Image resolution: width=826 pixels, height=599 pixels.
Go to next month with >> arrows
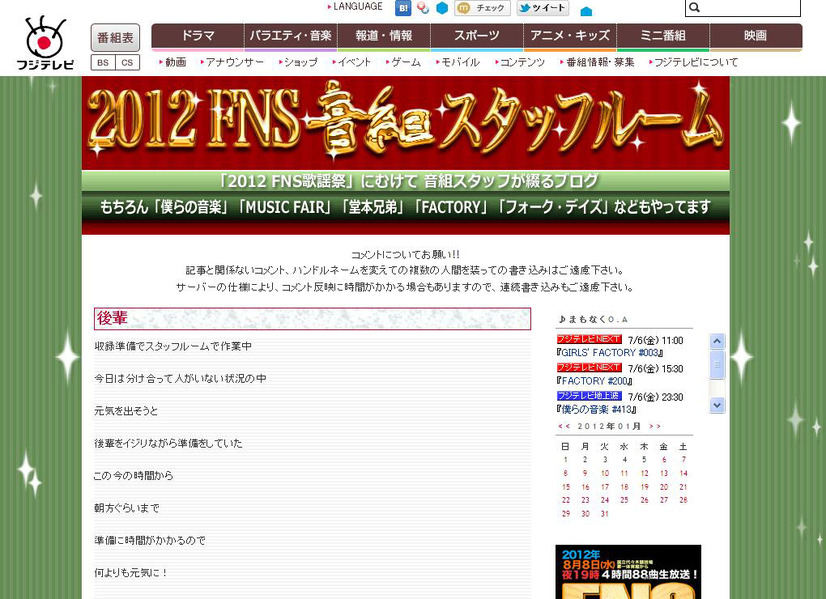point(655,426)
